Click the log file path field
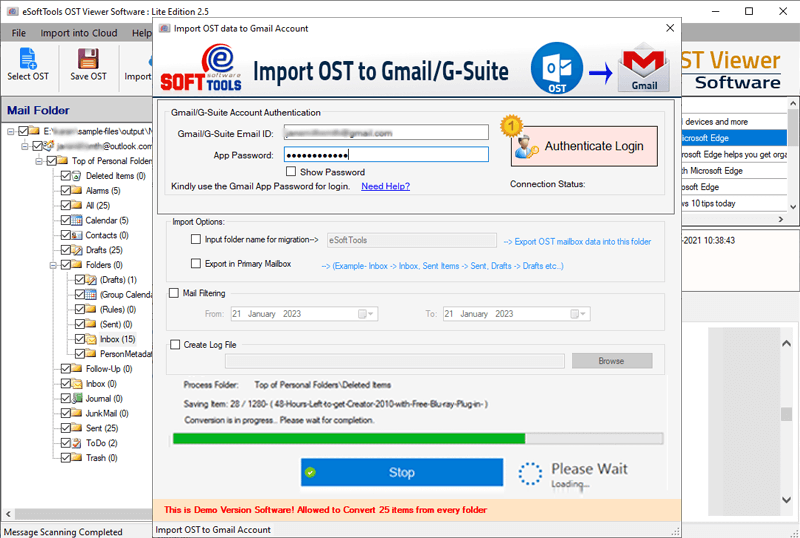Viewport: 800px width, 538px height. (x=394, y=361)
